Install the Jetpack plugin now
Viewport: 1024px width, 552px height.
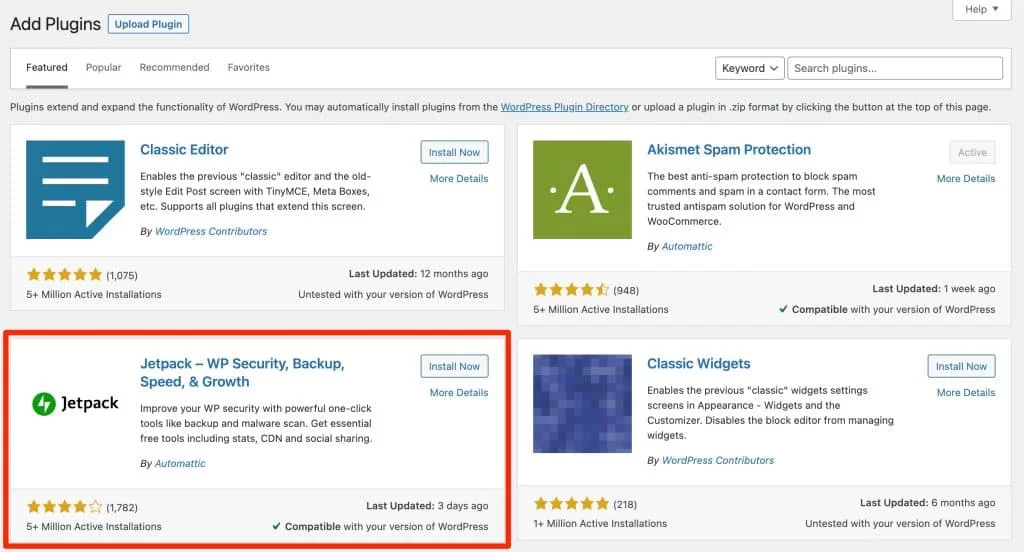(x=454, y=366)
